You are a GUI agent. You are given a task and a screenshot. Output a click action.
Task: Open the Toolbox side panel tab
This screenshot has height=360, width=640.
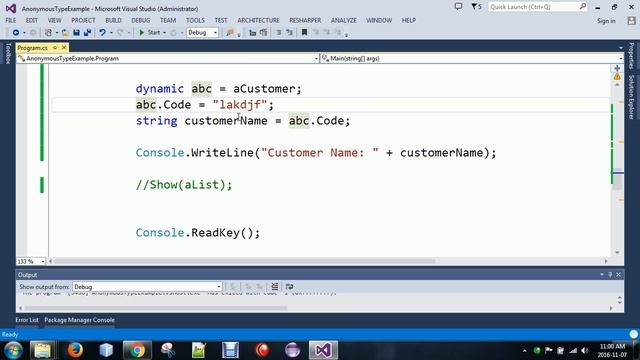(7, 53)
